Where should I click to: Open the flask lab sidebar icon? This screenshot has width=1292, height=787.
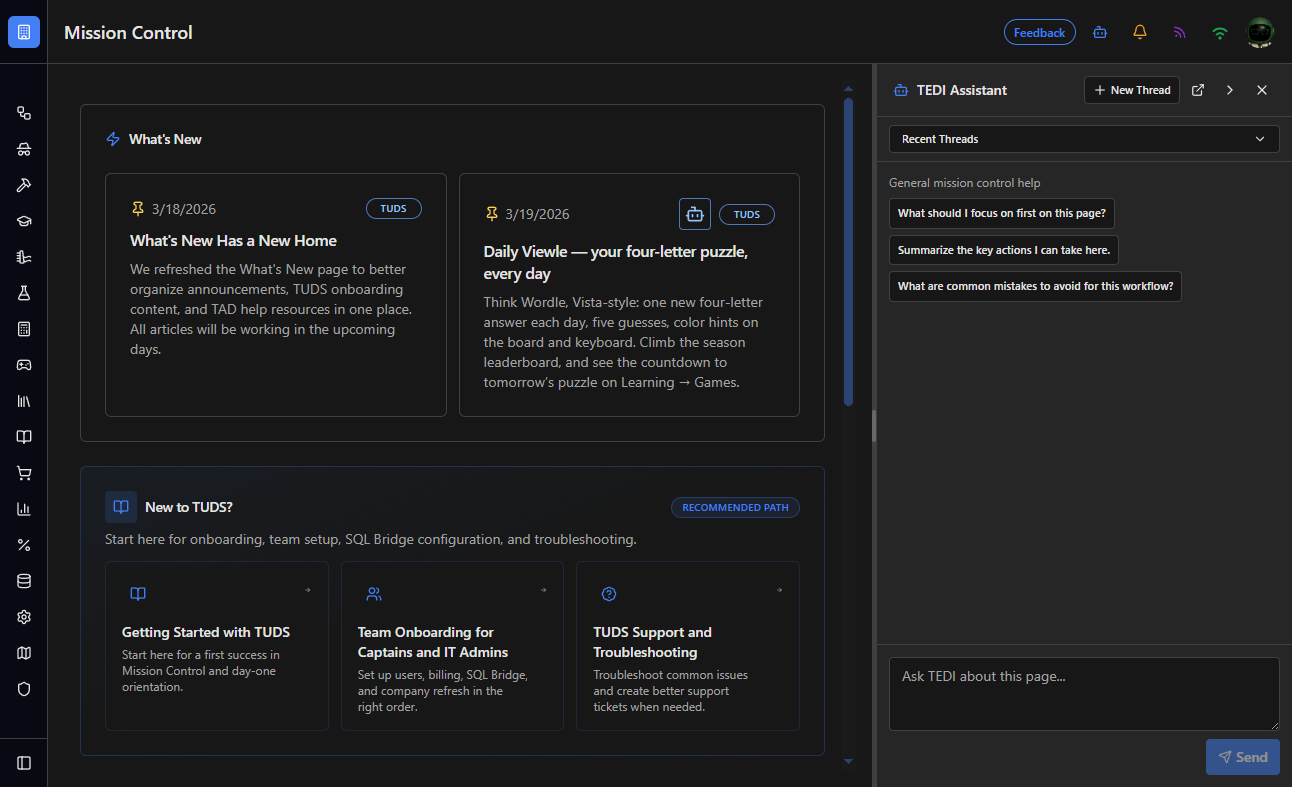24,293
